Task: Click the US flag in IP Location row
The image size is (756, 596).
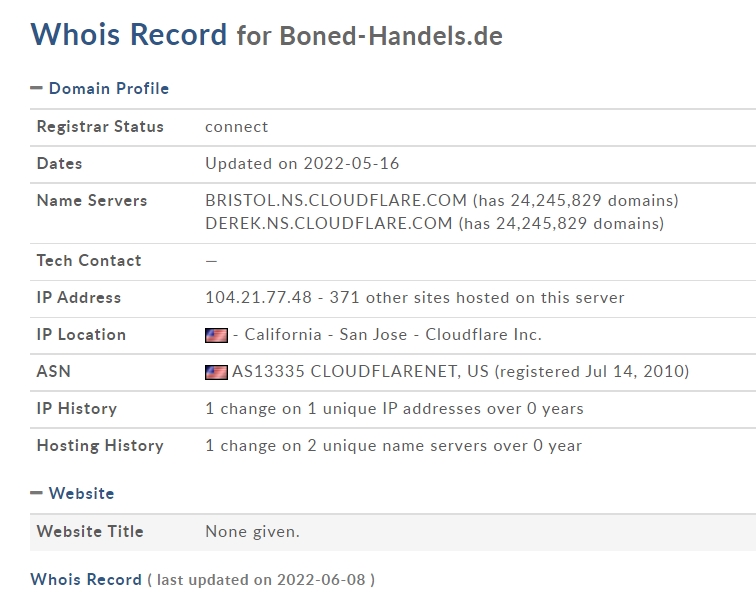Action: [x=216, y=335]
